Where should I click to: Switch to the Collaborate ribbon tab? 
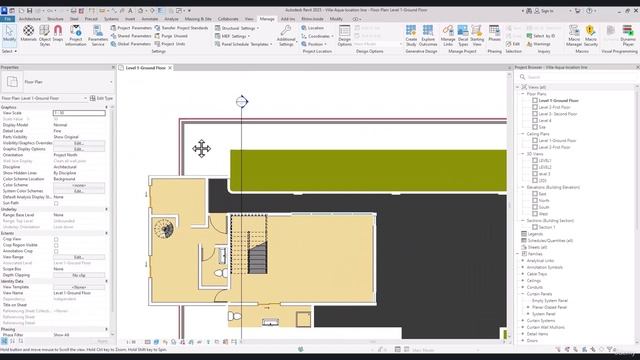coord(228,19)
